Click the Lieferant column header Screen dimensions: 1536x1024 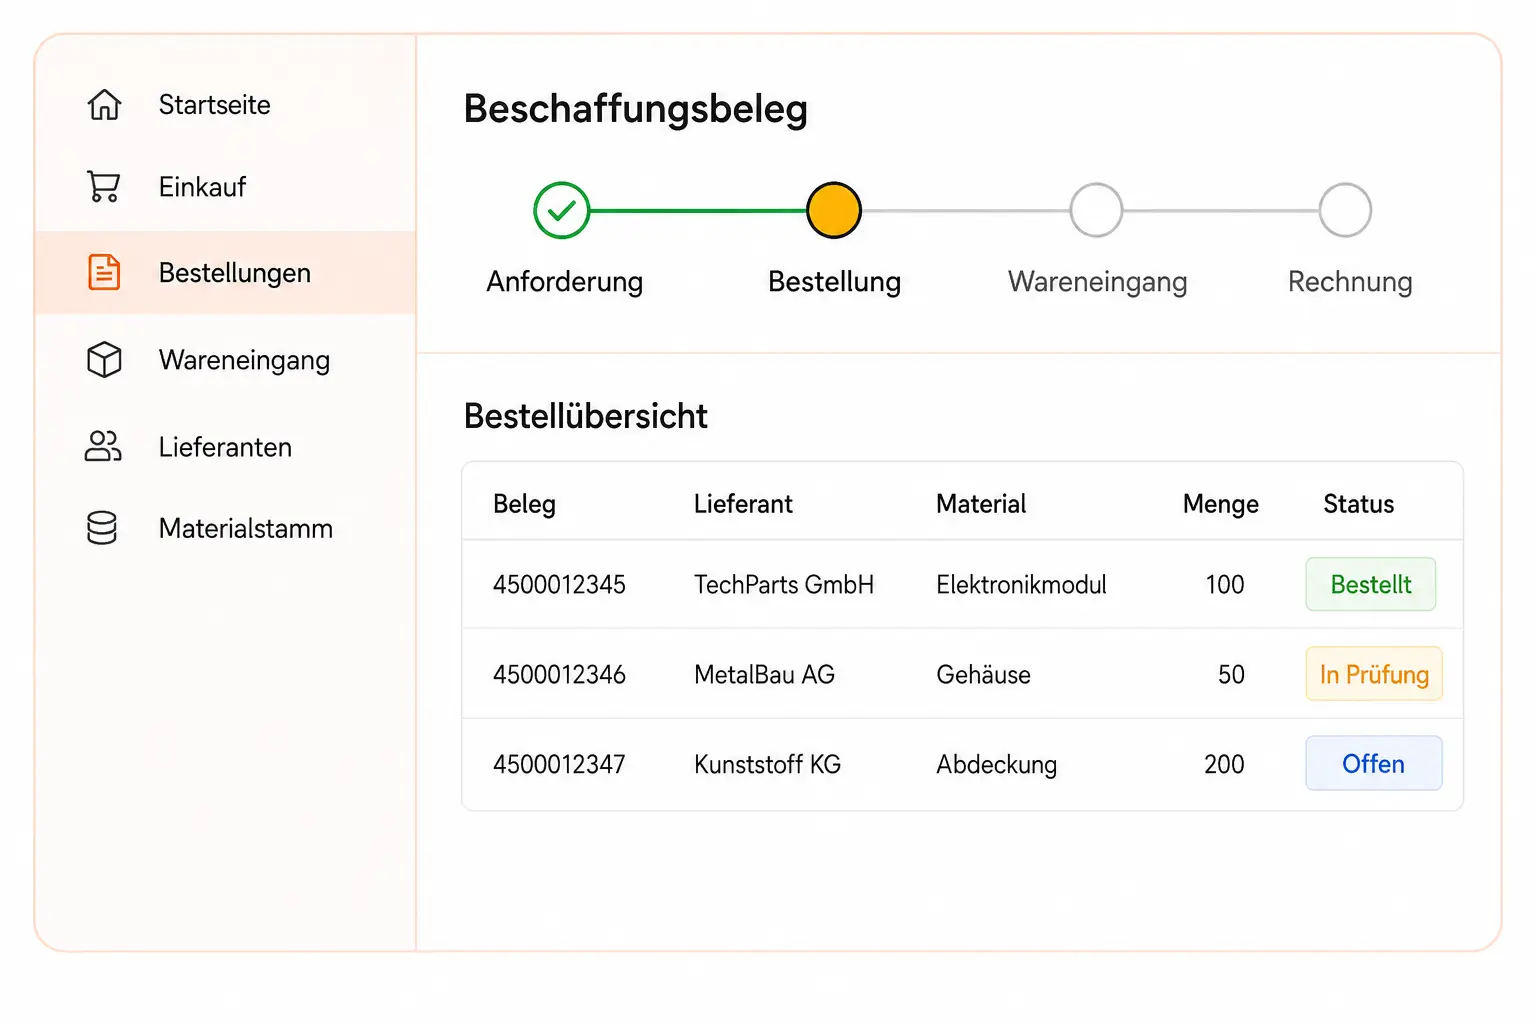click(x=743, y=504)
